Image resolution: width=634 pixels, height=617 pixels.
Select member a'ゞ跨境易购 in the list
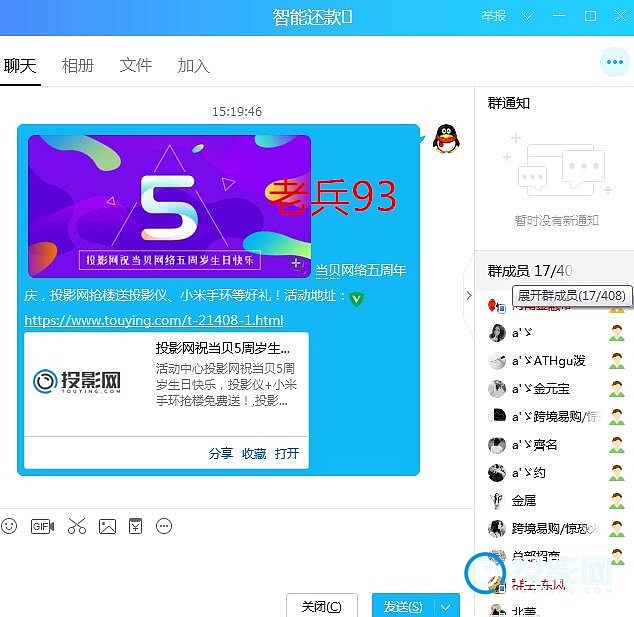(556, 417)
